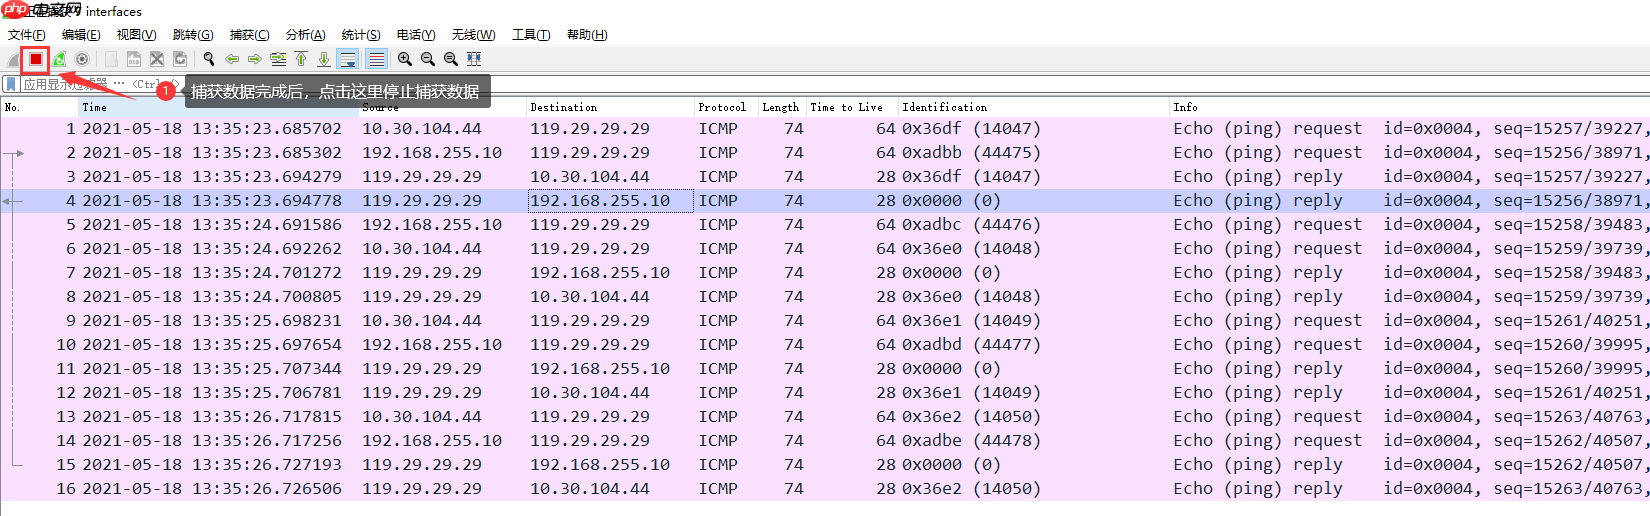Image resolution: width=1650 pixels, height=516 pixels.
Task: Select packet 3 timestamp 13:35:23.694279
Action: [x=212, y=177]
